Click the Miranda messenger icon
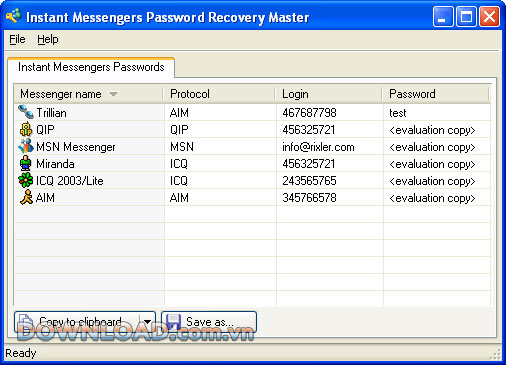 pos(26,163)
